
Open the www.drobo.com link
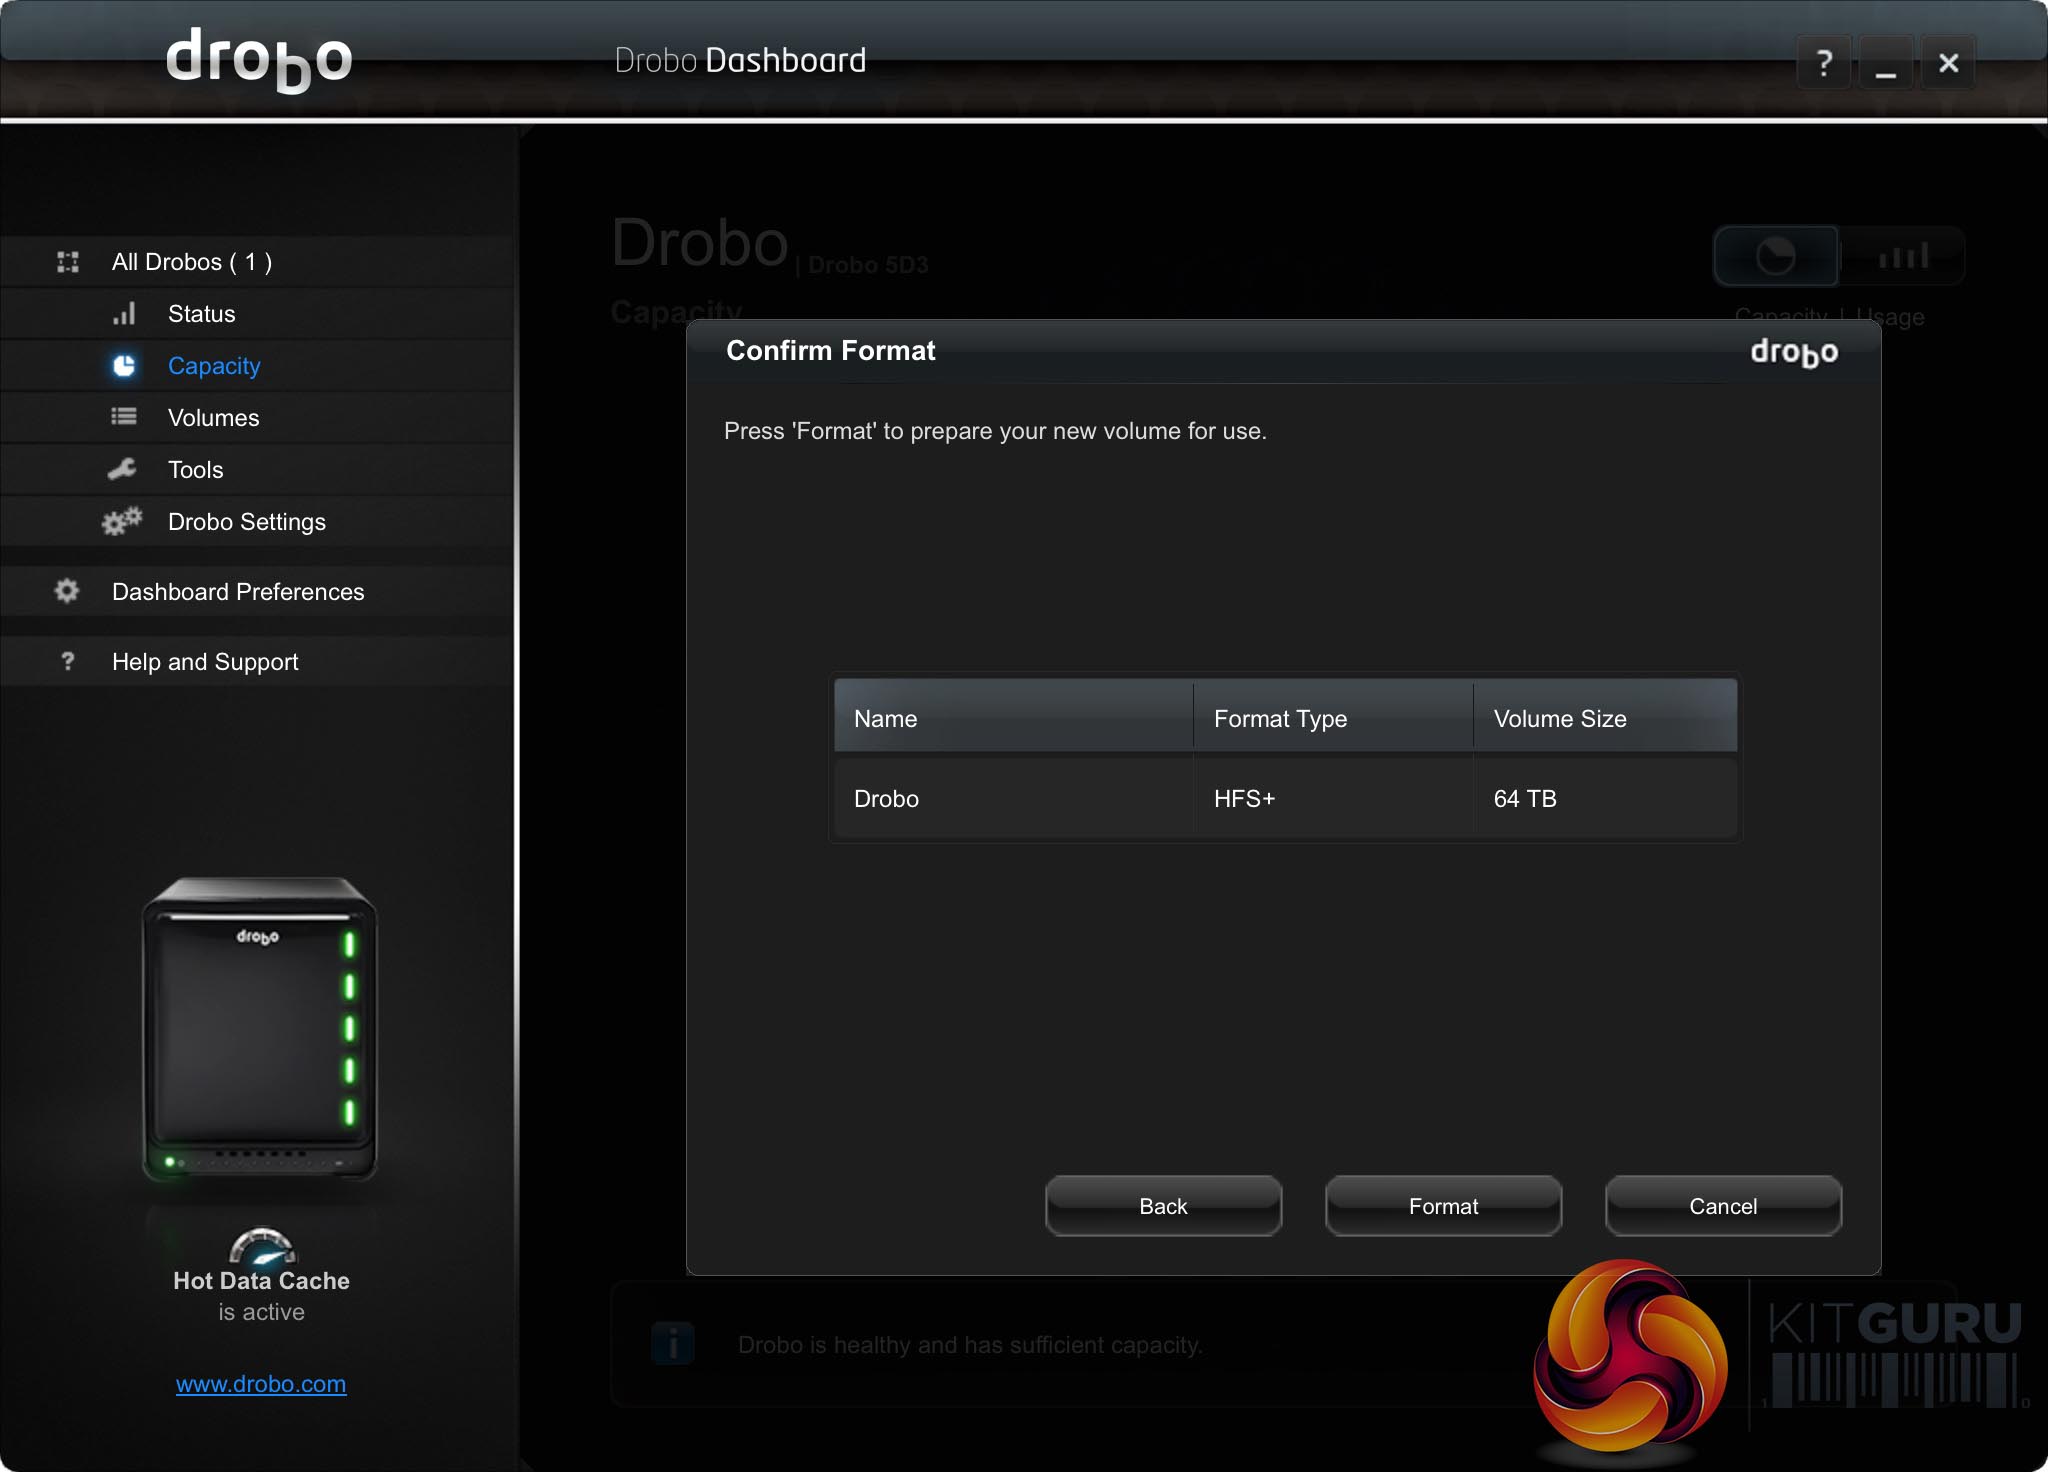click(261, 1384)
